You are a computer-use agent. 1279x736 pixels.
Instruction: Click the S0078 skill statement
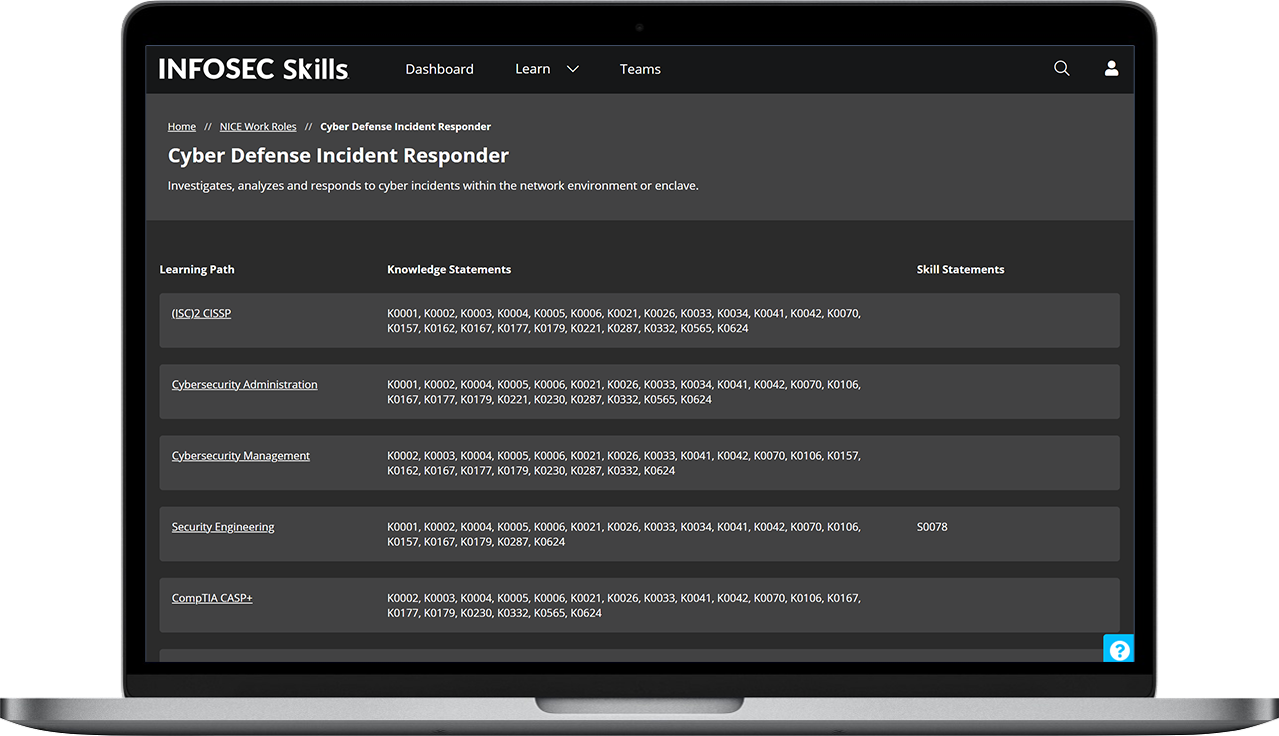(932, 526)
